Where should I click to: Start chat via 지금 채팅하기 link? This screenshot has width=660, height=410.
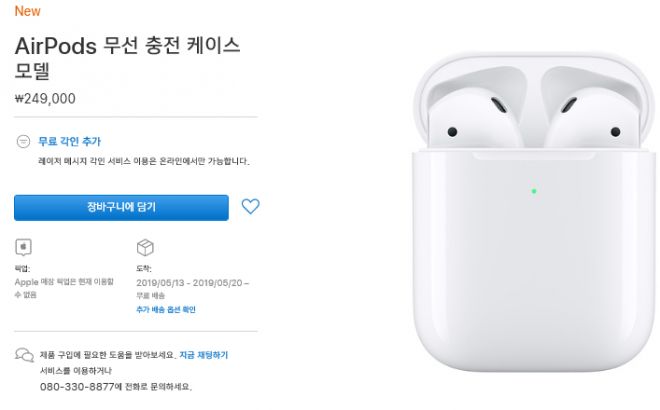pos(204,355)
